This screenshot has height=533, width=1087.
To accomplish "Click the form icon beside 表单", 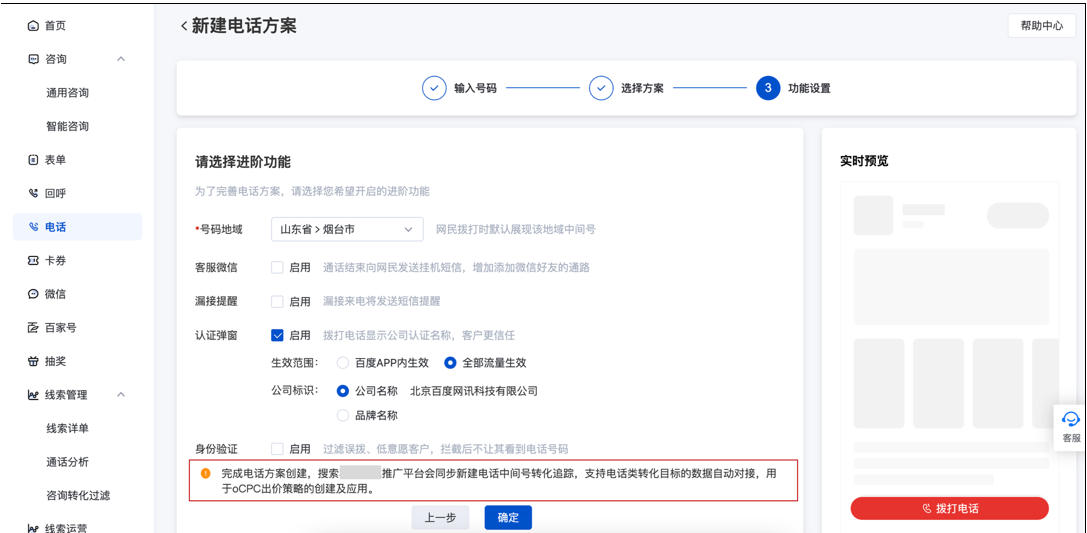I will coord(33,160).
